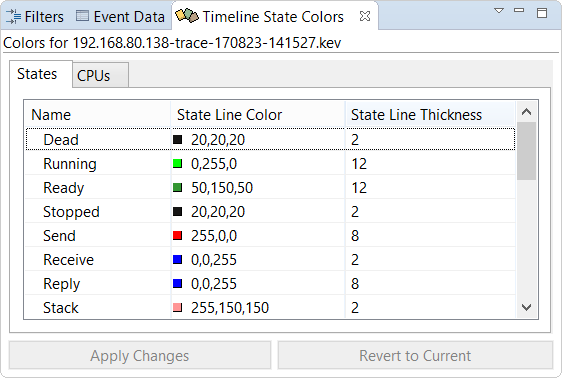This screenshot has height=378, width=562.
Task: Sort by Name column header
Action: pyautogui.click(x=98, y=115)
